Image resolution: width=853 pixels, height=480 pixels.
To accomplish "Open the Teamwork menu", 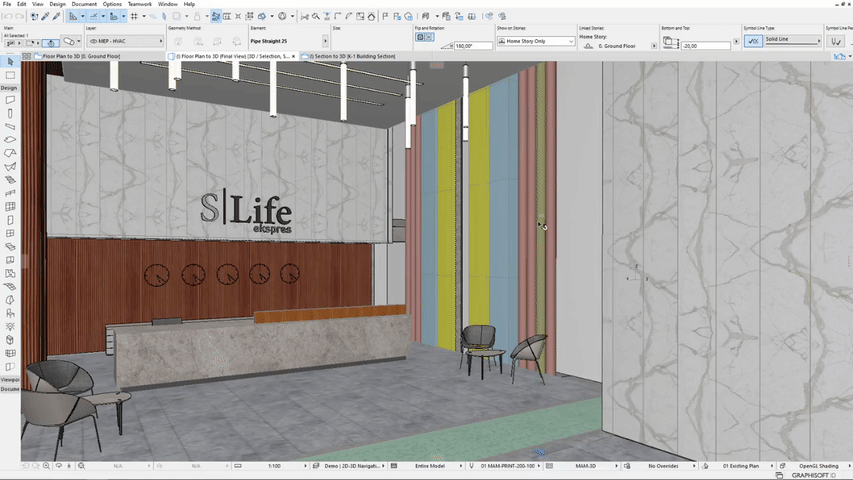I will click(139, 4).
